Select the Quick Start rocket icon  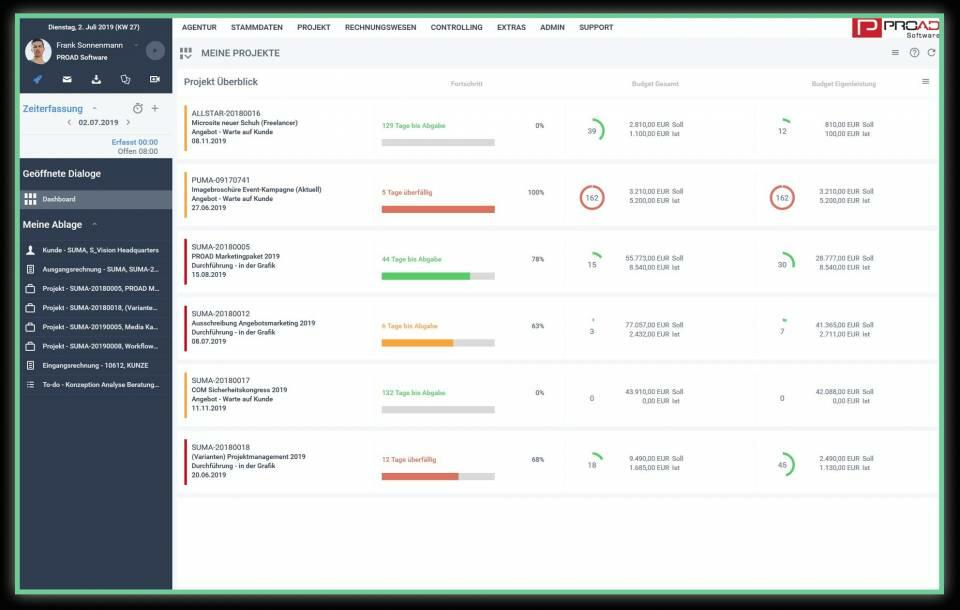(x=37, y=78)
